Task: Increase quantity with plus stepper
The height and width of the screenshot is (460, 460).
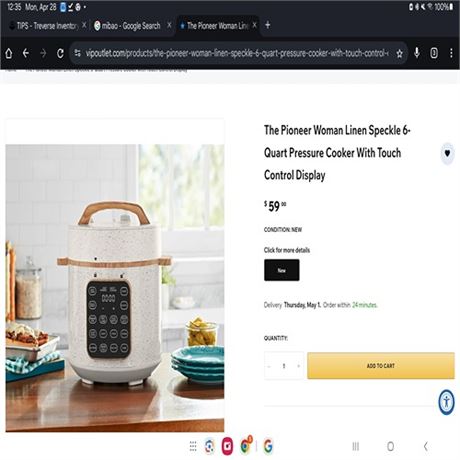Action: click(x=299, y=366)
